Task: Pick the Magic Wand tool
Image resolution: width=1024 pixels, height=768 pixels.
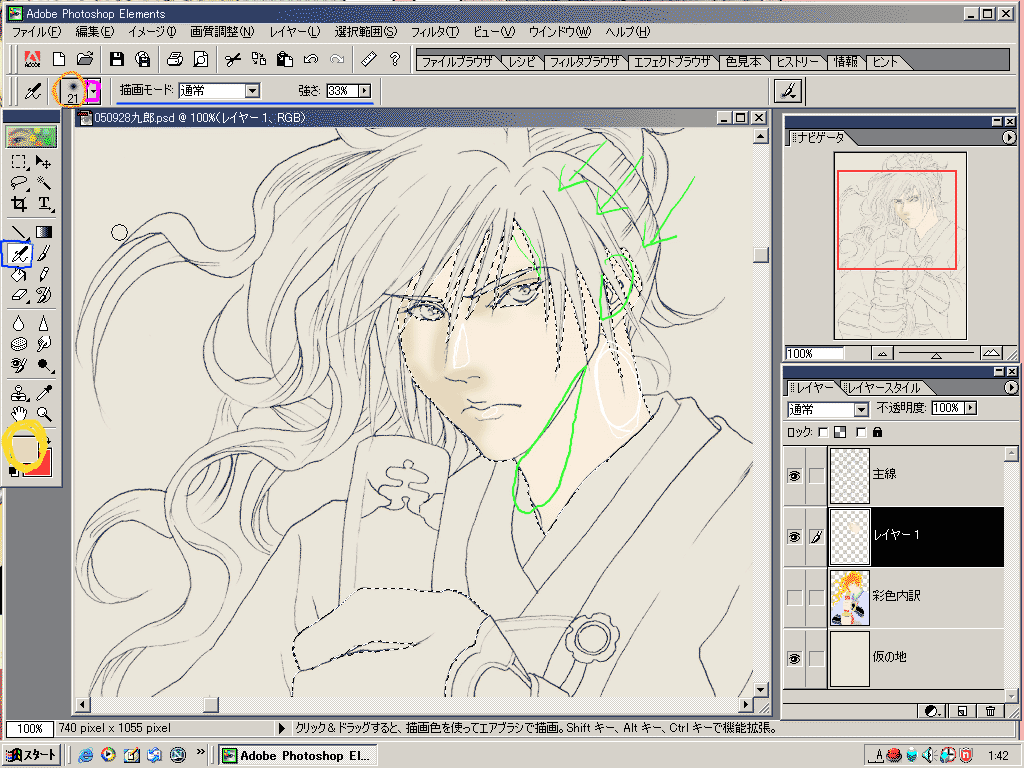Action: pos(44,183)
